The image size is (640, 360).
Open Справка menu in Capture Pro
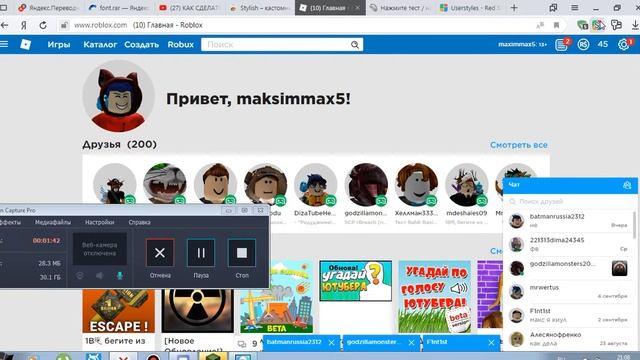[140, 222]
